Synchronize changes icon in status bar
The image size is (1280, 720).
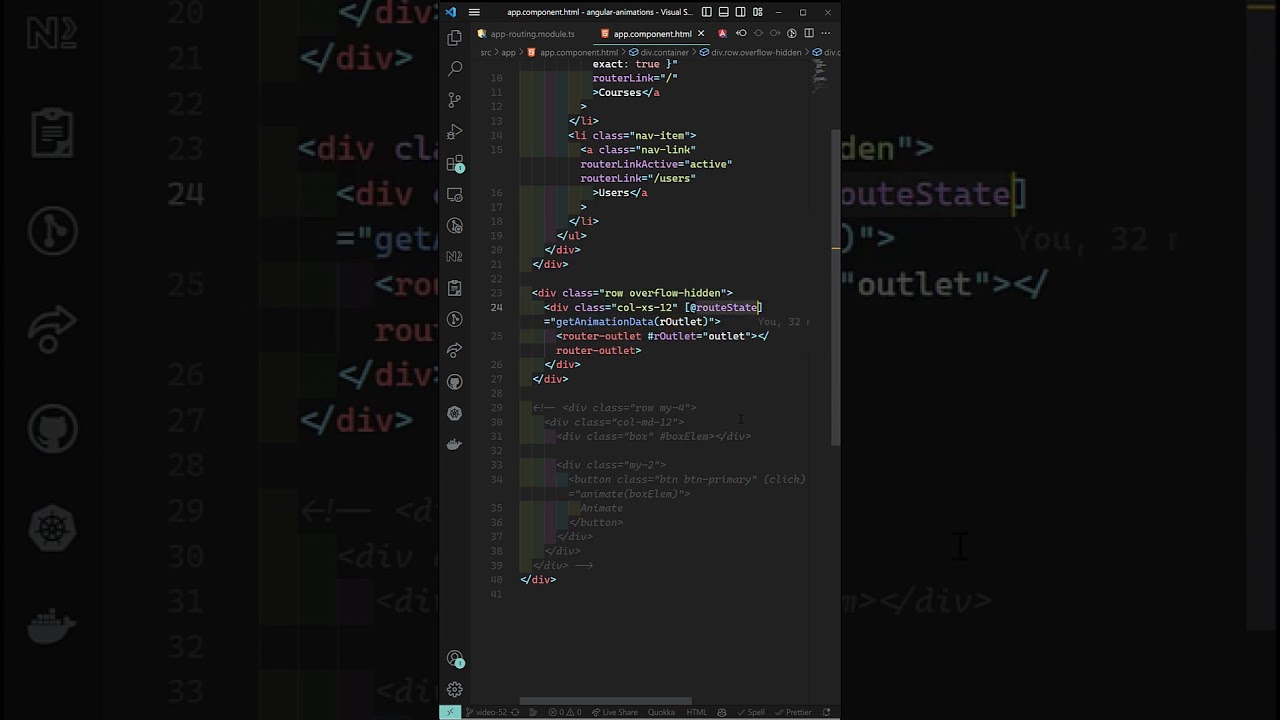click(x=516, y=712)
